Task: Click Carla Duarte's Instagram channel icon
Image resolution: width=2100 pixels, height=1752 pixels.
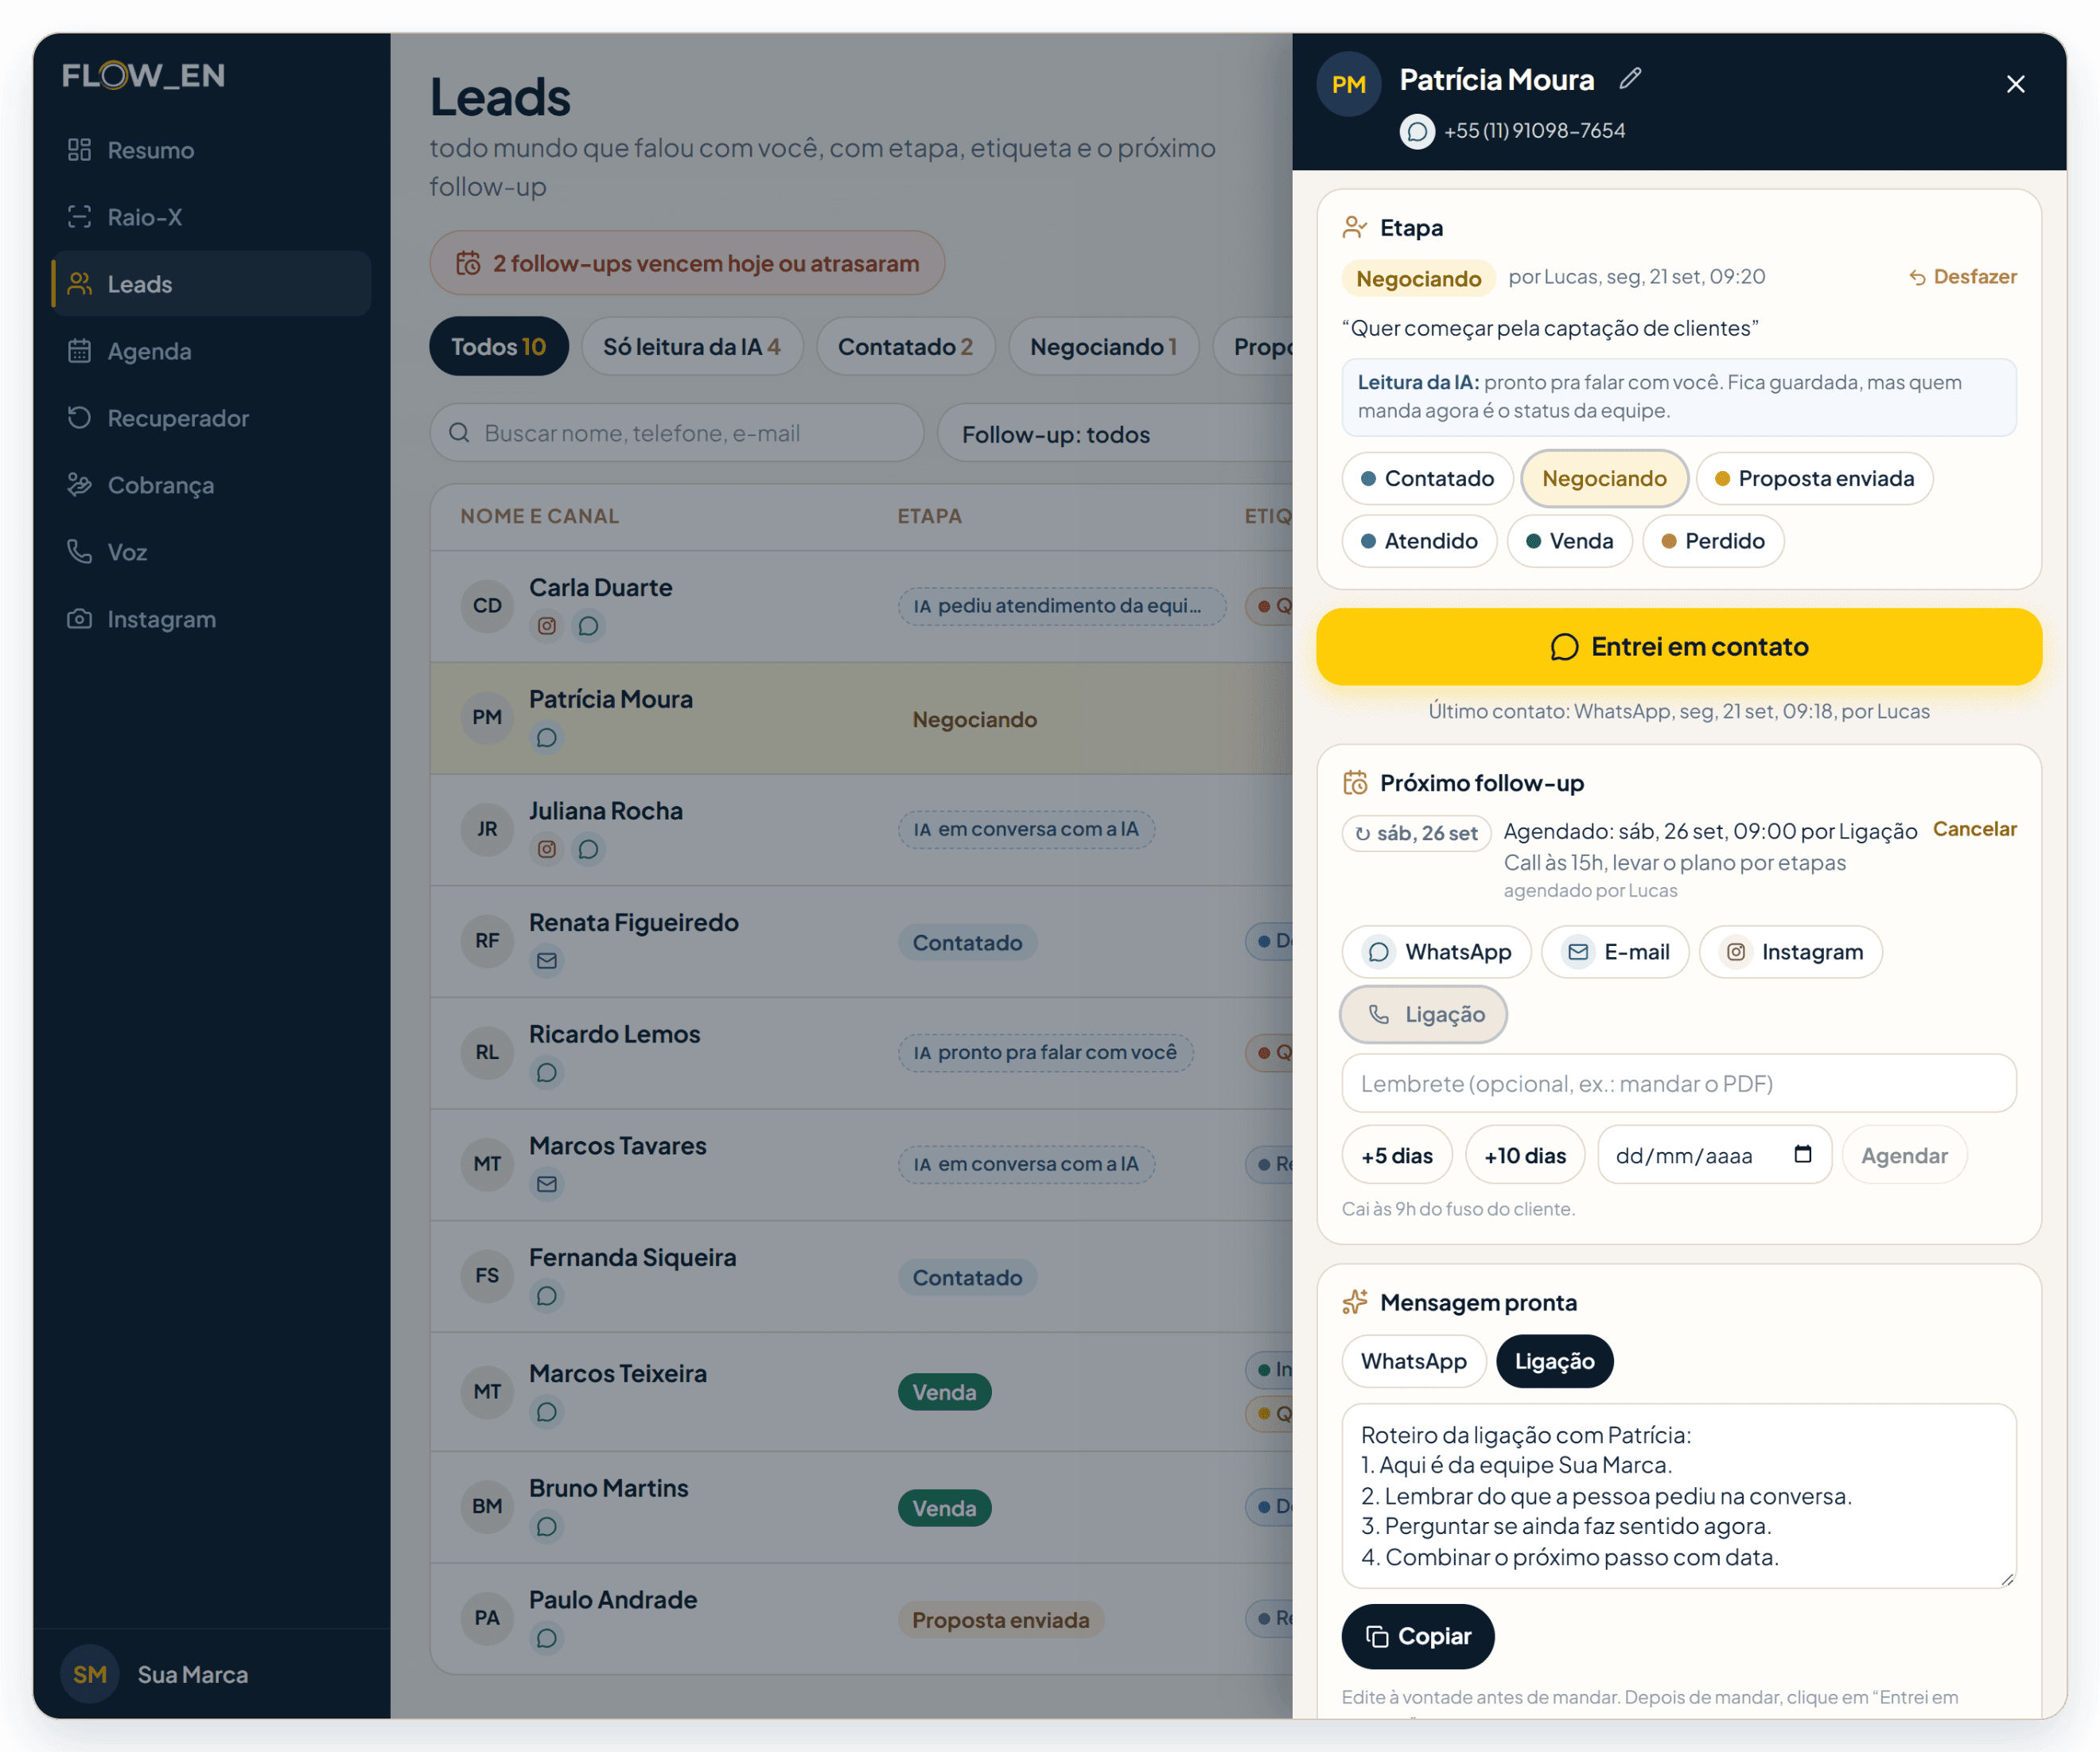Action: click(546, 626)
